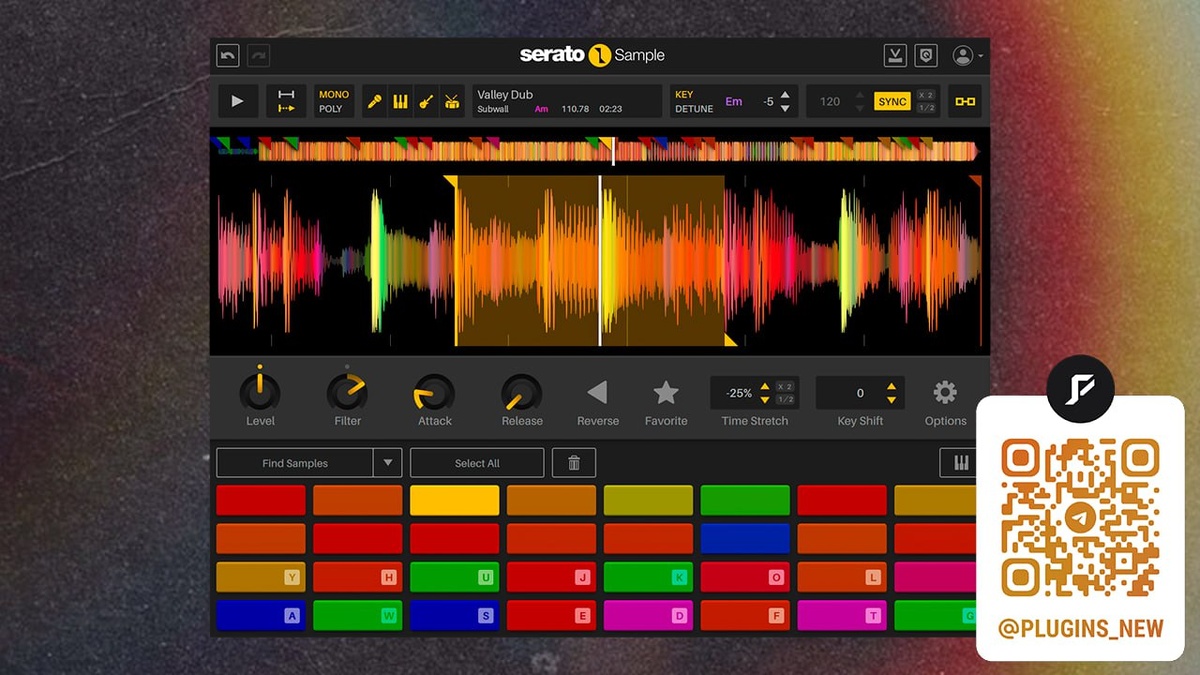Select the bright yellow pad in top row

(454, 500)
